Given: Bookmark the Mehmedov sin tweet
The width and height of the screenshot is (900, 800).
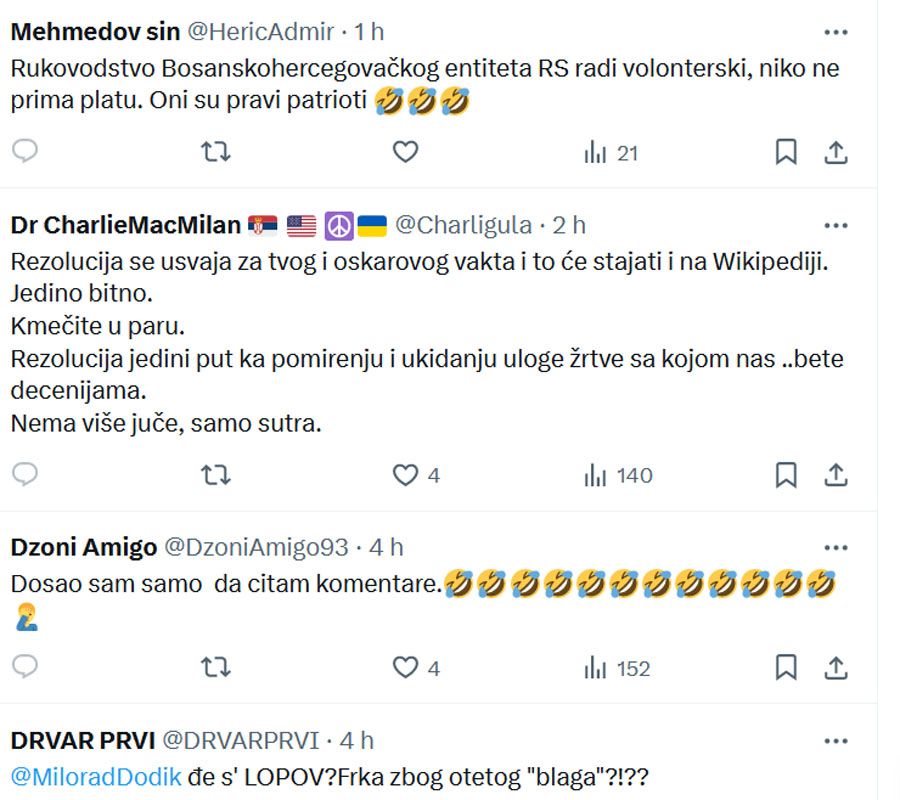Looking at the screenshot, I should point(786,152).
